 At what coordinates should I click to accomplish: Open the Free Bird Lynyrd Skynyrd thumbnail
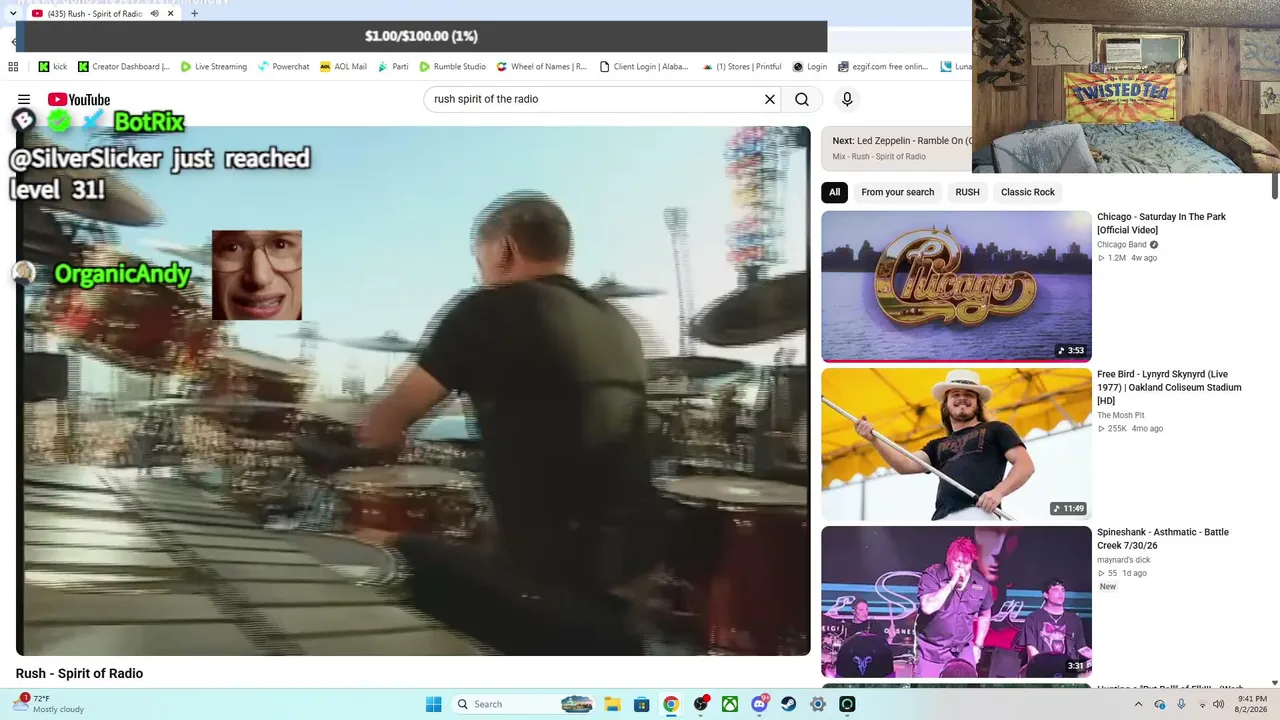click(x=956, y=444)
